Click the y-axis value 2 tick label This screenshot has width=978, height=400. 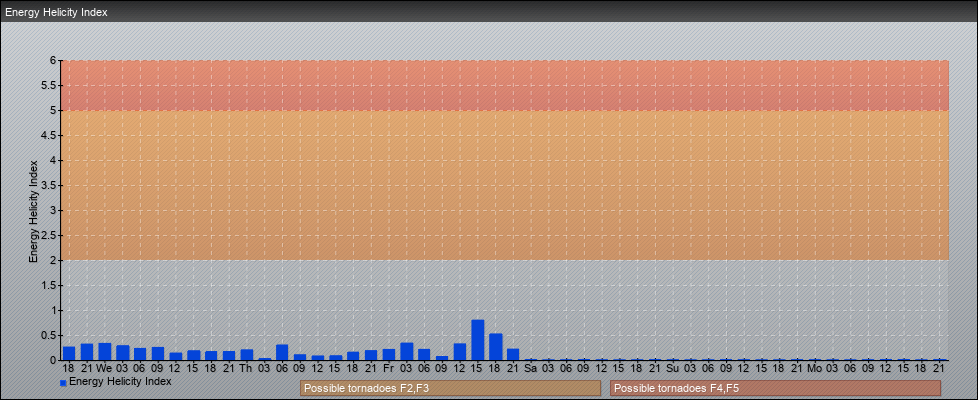[52, 260]
